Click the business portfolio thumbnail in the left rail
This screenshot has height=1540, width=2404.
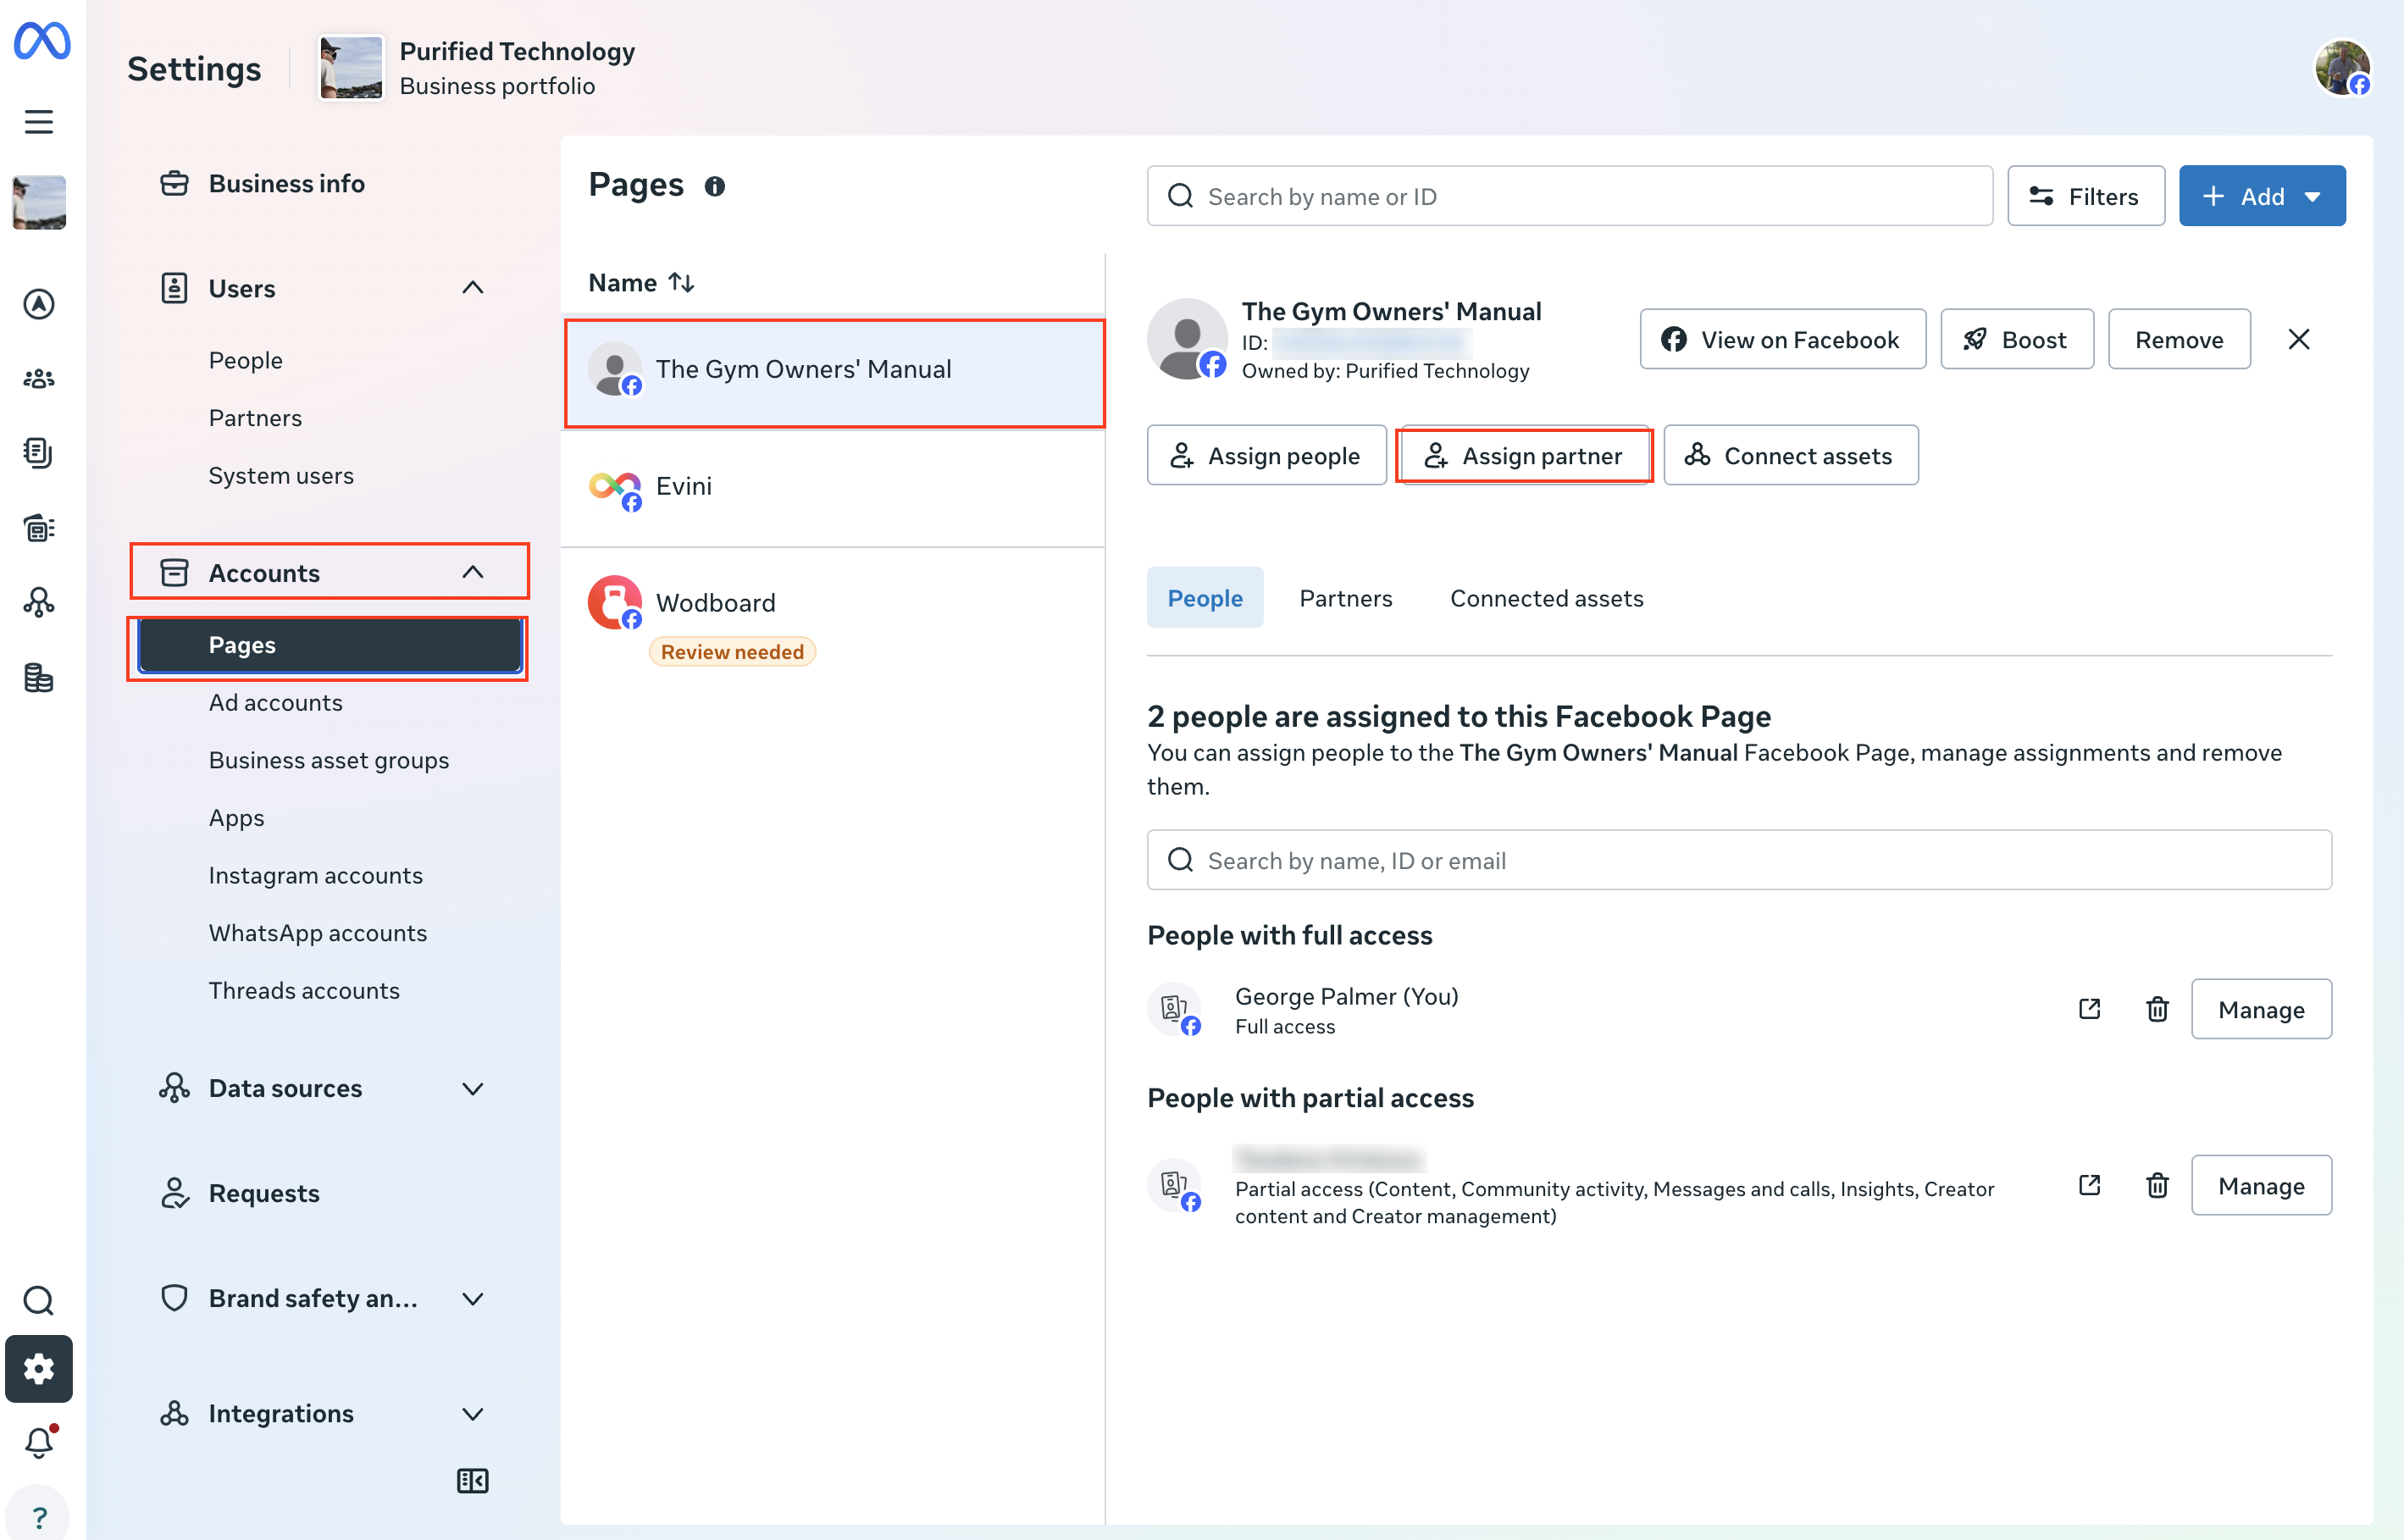click(39, 203)
